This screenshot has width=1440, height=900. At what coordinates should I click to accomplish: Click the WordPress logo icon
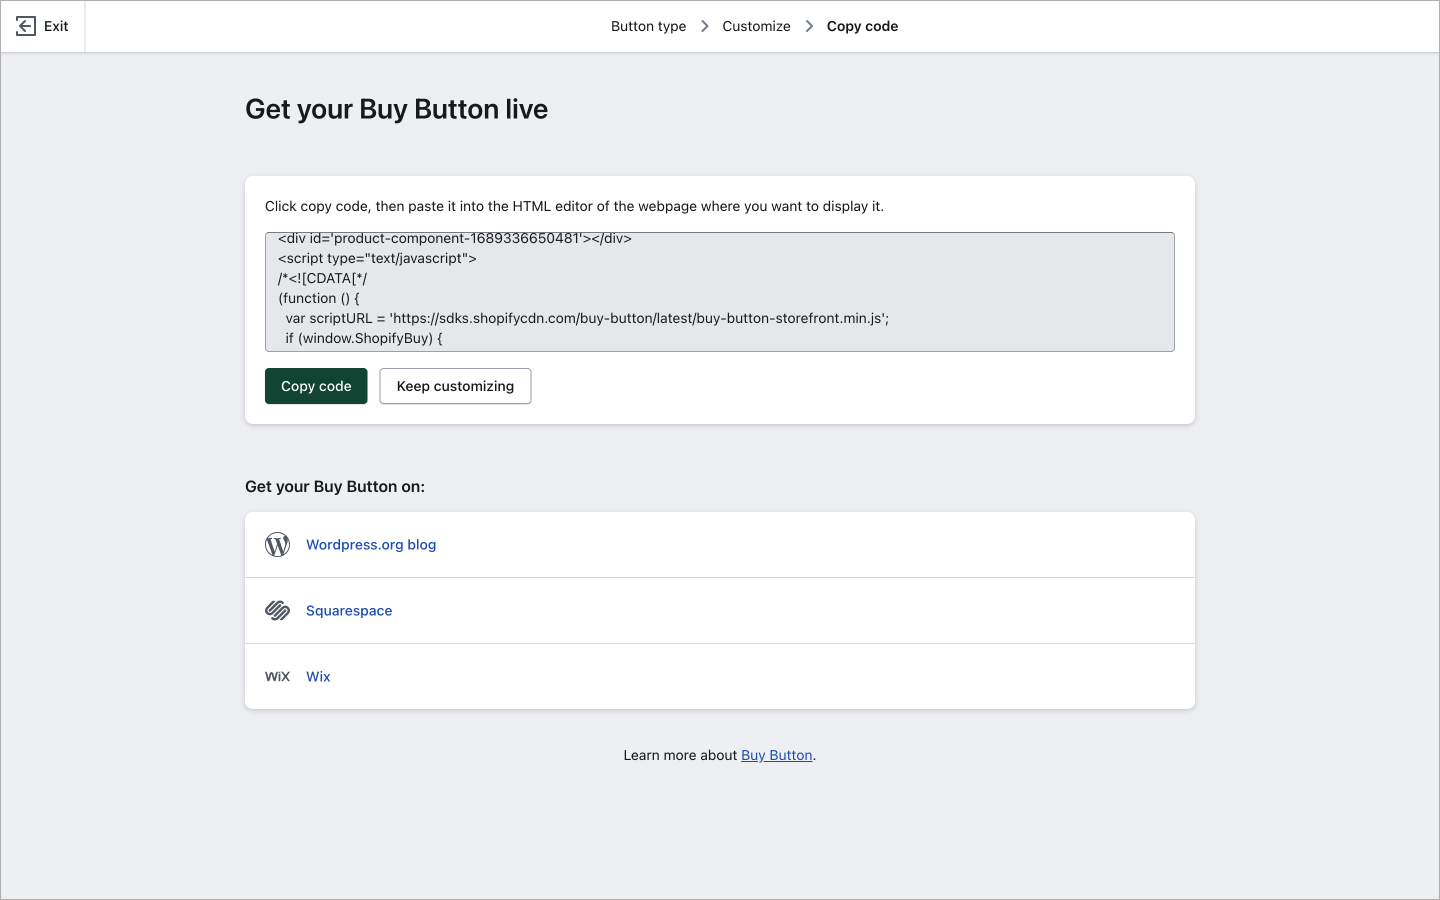[x=277, y=545]
